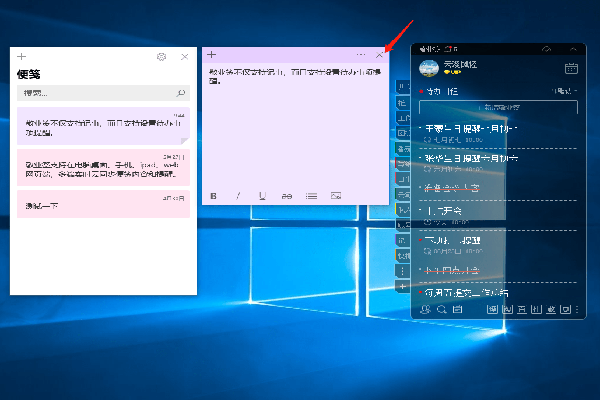This screenshot has height=400, width=600.
Task: Insert an image into the purple note
Action: 336,196
